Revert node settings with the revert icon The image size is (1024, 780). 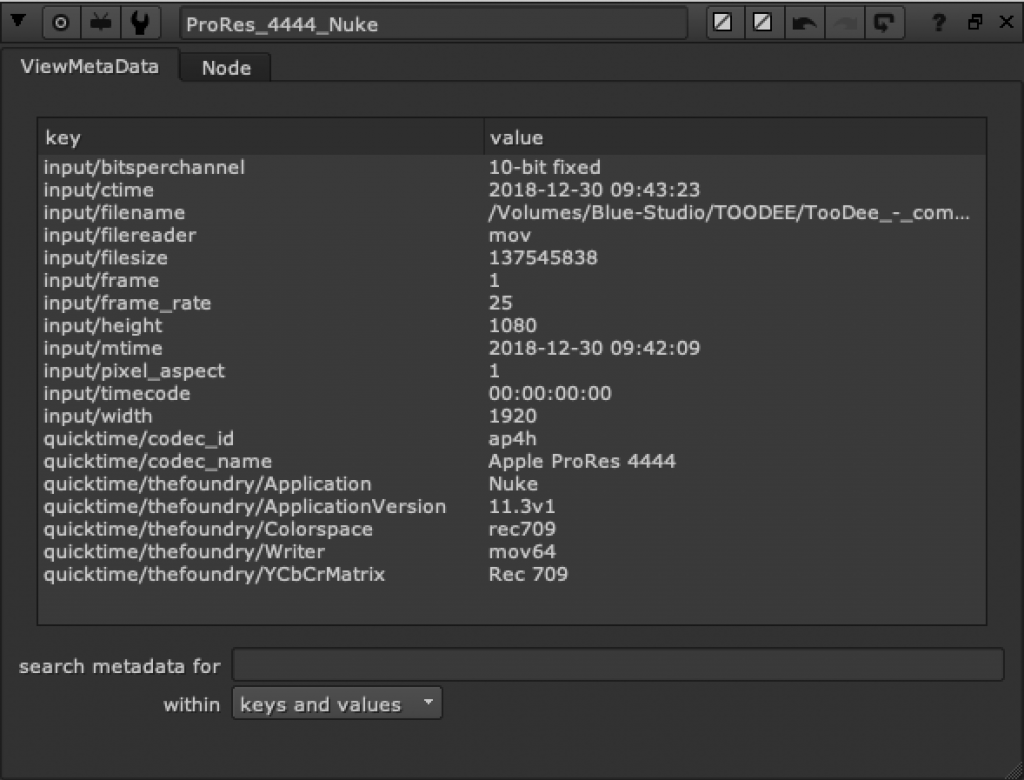(x=884, y=23)
